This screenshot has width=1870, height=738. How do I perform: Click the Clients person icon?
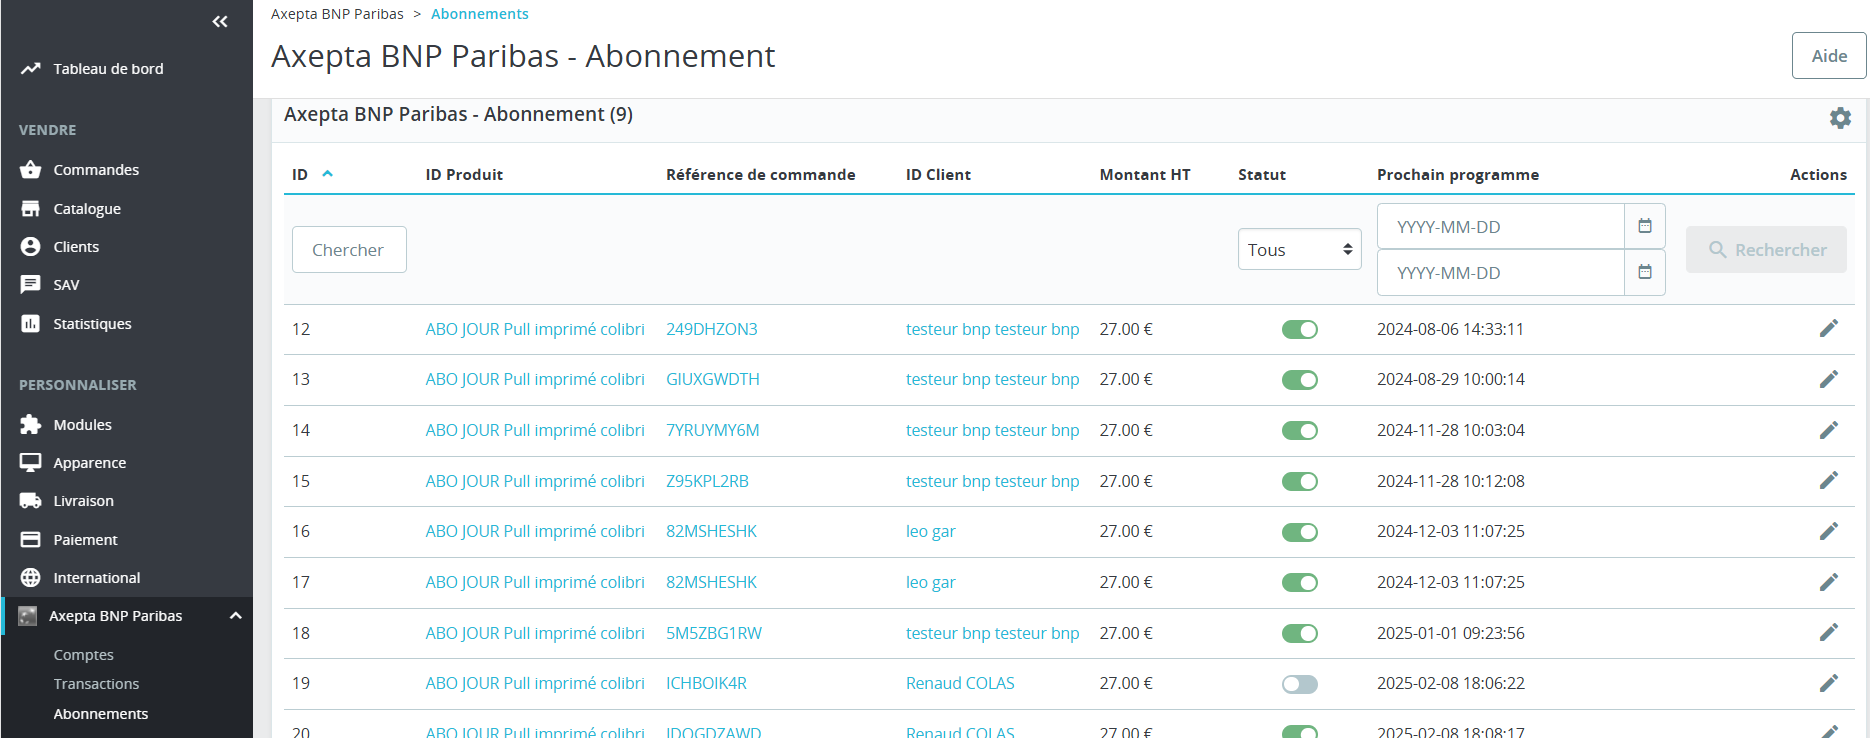click(x=31, y=246)
